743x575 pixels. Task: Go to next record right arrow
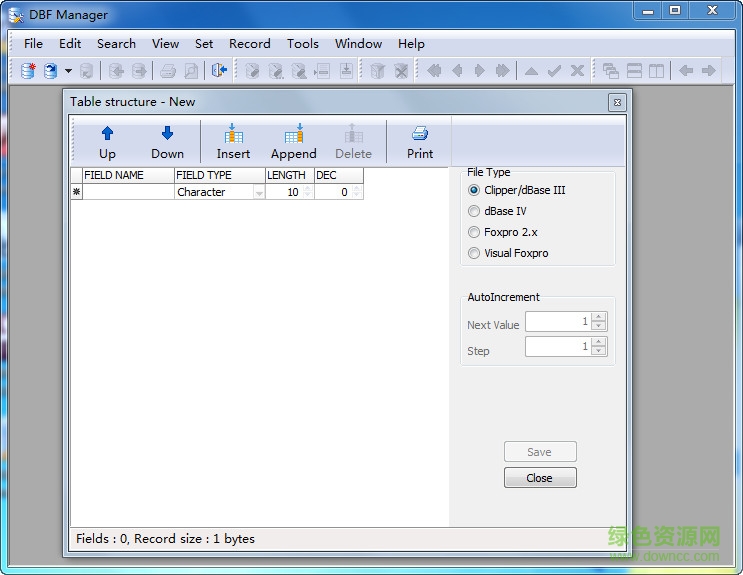pyautogui.click(x=480, y=71)
